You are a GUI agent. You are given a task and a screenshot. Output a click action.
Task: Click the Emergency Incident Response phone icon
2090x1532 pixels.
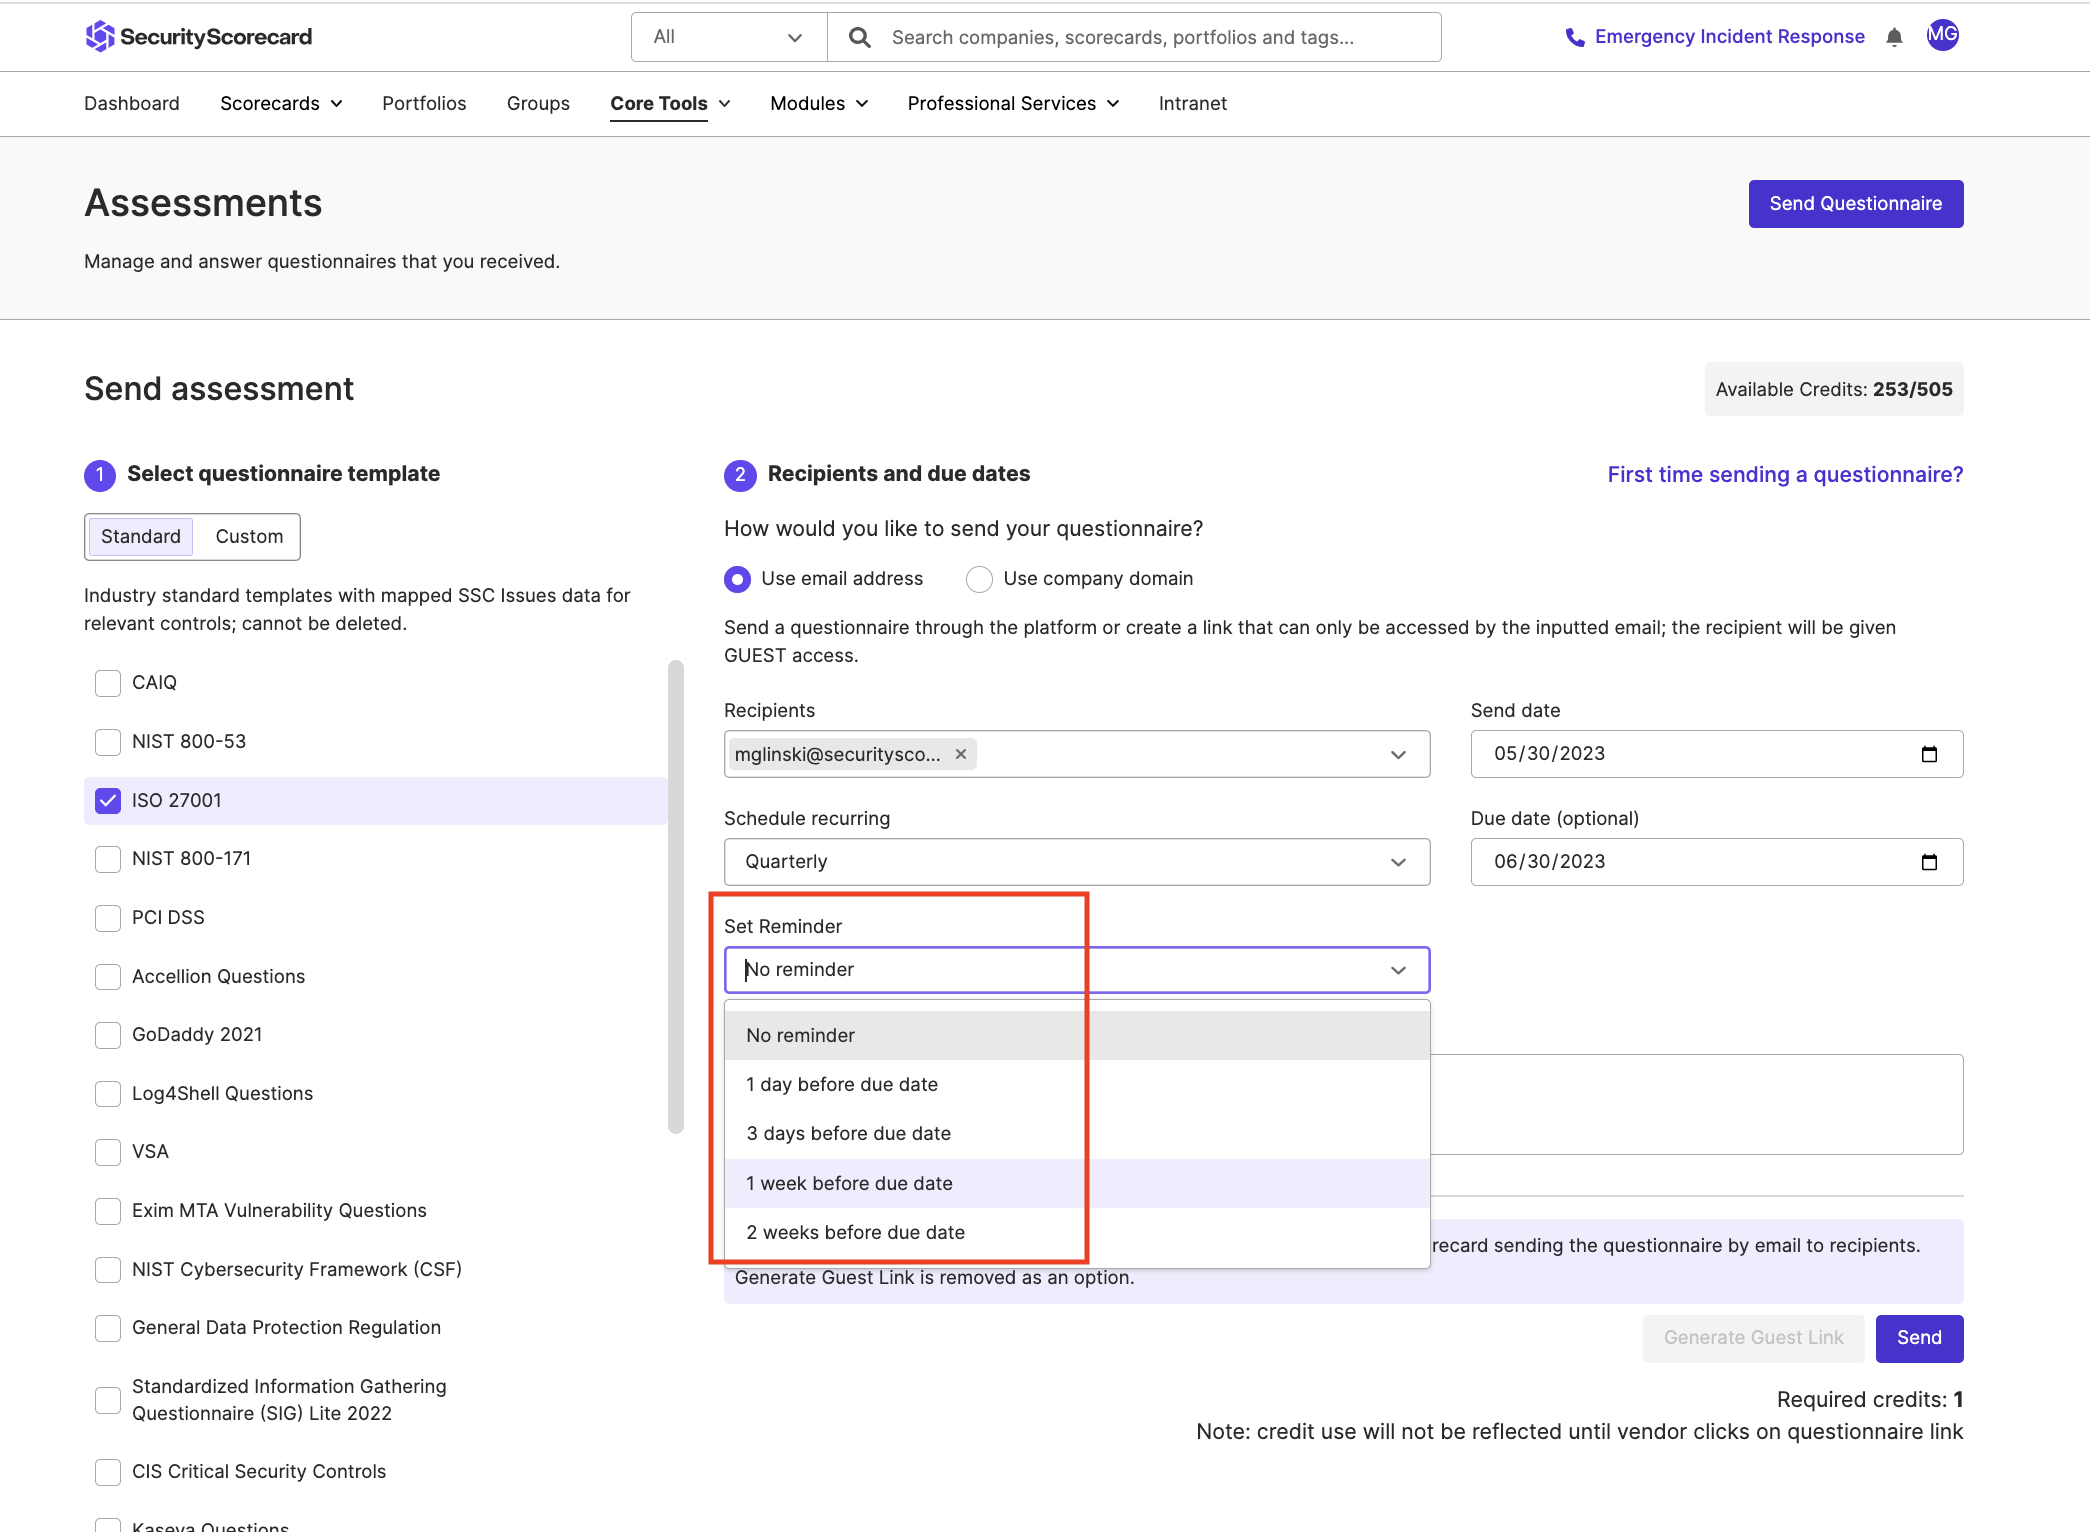point(1574,36)
